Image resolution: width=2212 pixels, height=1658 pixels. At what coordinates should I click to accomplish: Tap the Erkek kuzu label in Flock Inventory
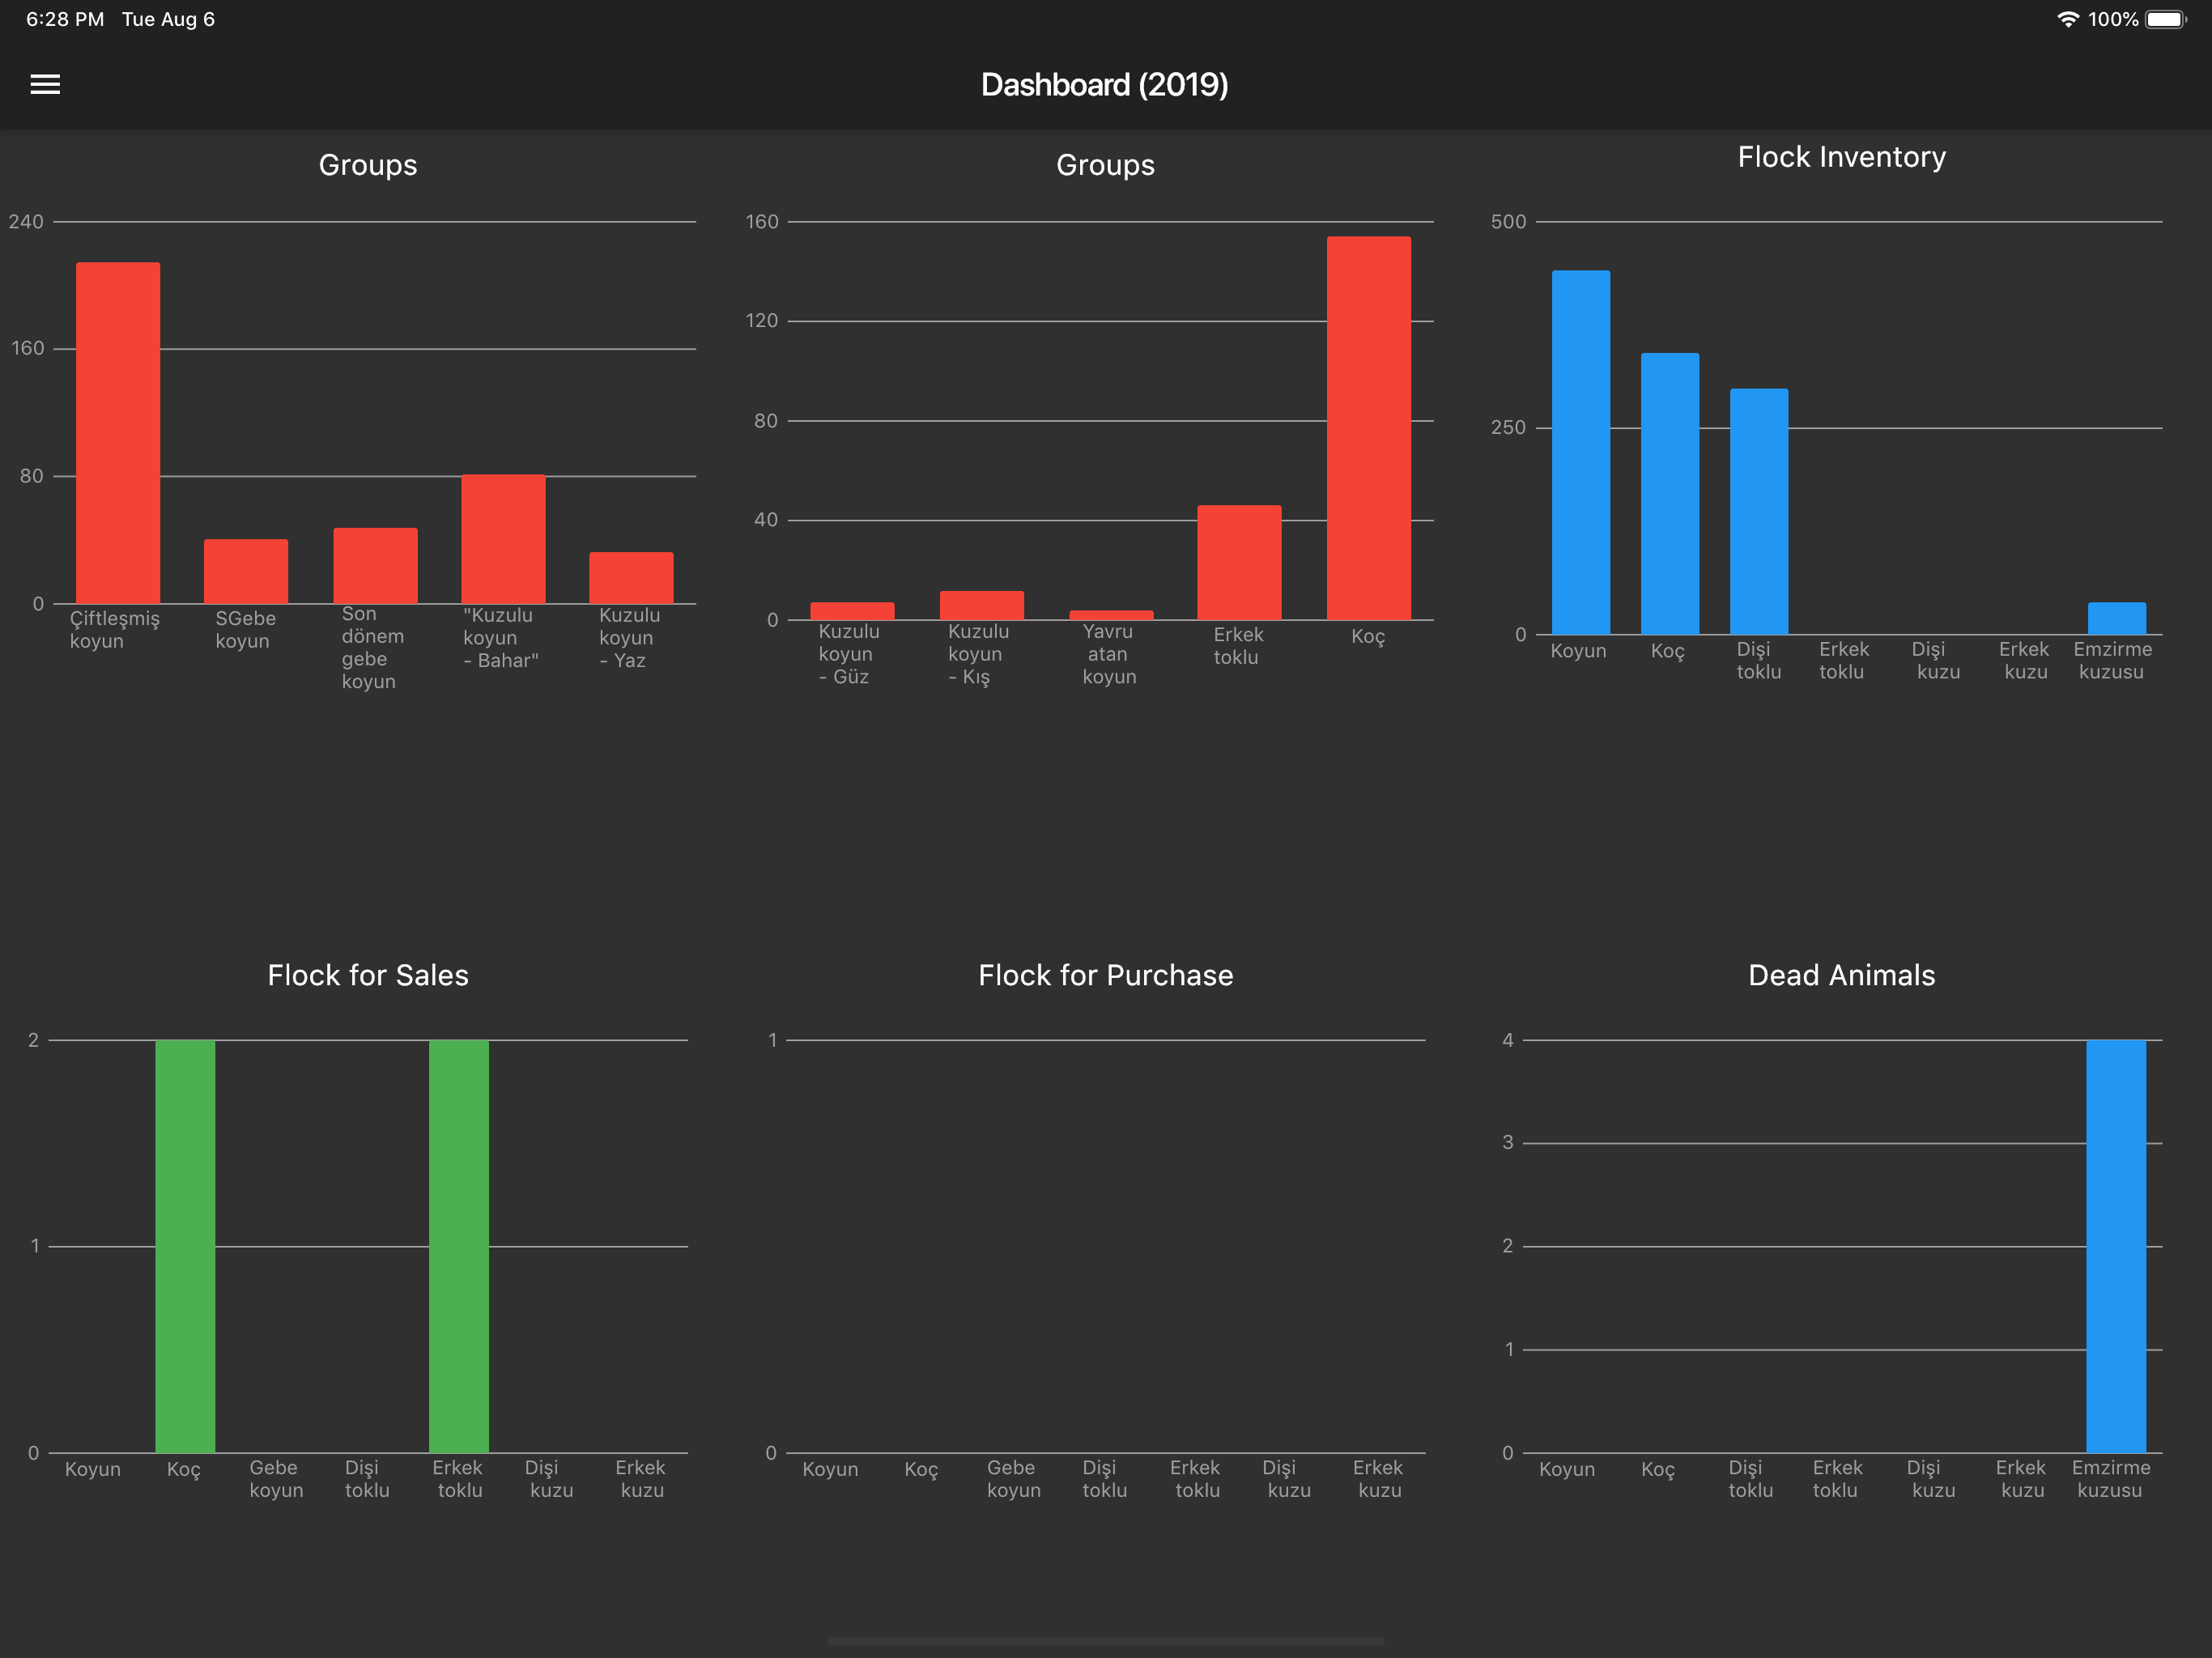(x=2025, y=661)
